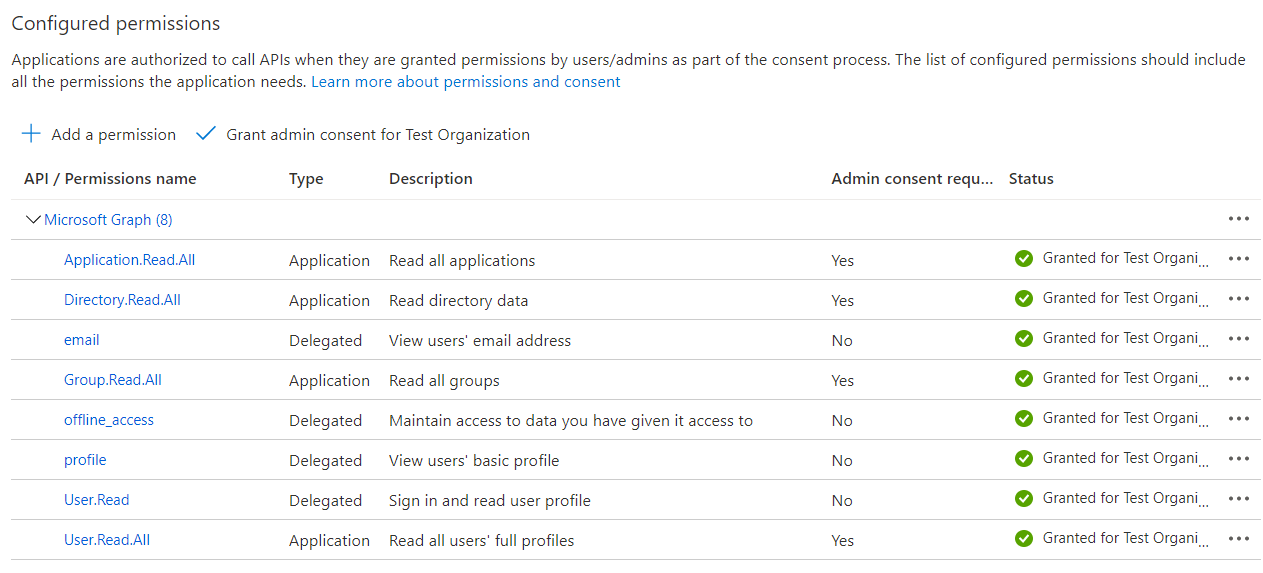Open the offline_access permission link
This screenshot has width=1263, height=573.
[x=109, y=419]
